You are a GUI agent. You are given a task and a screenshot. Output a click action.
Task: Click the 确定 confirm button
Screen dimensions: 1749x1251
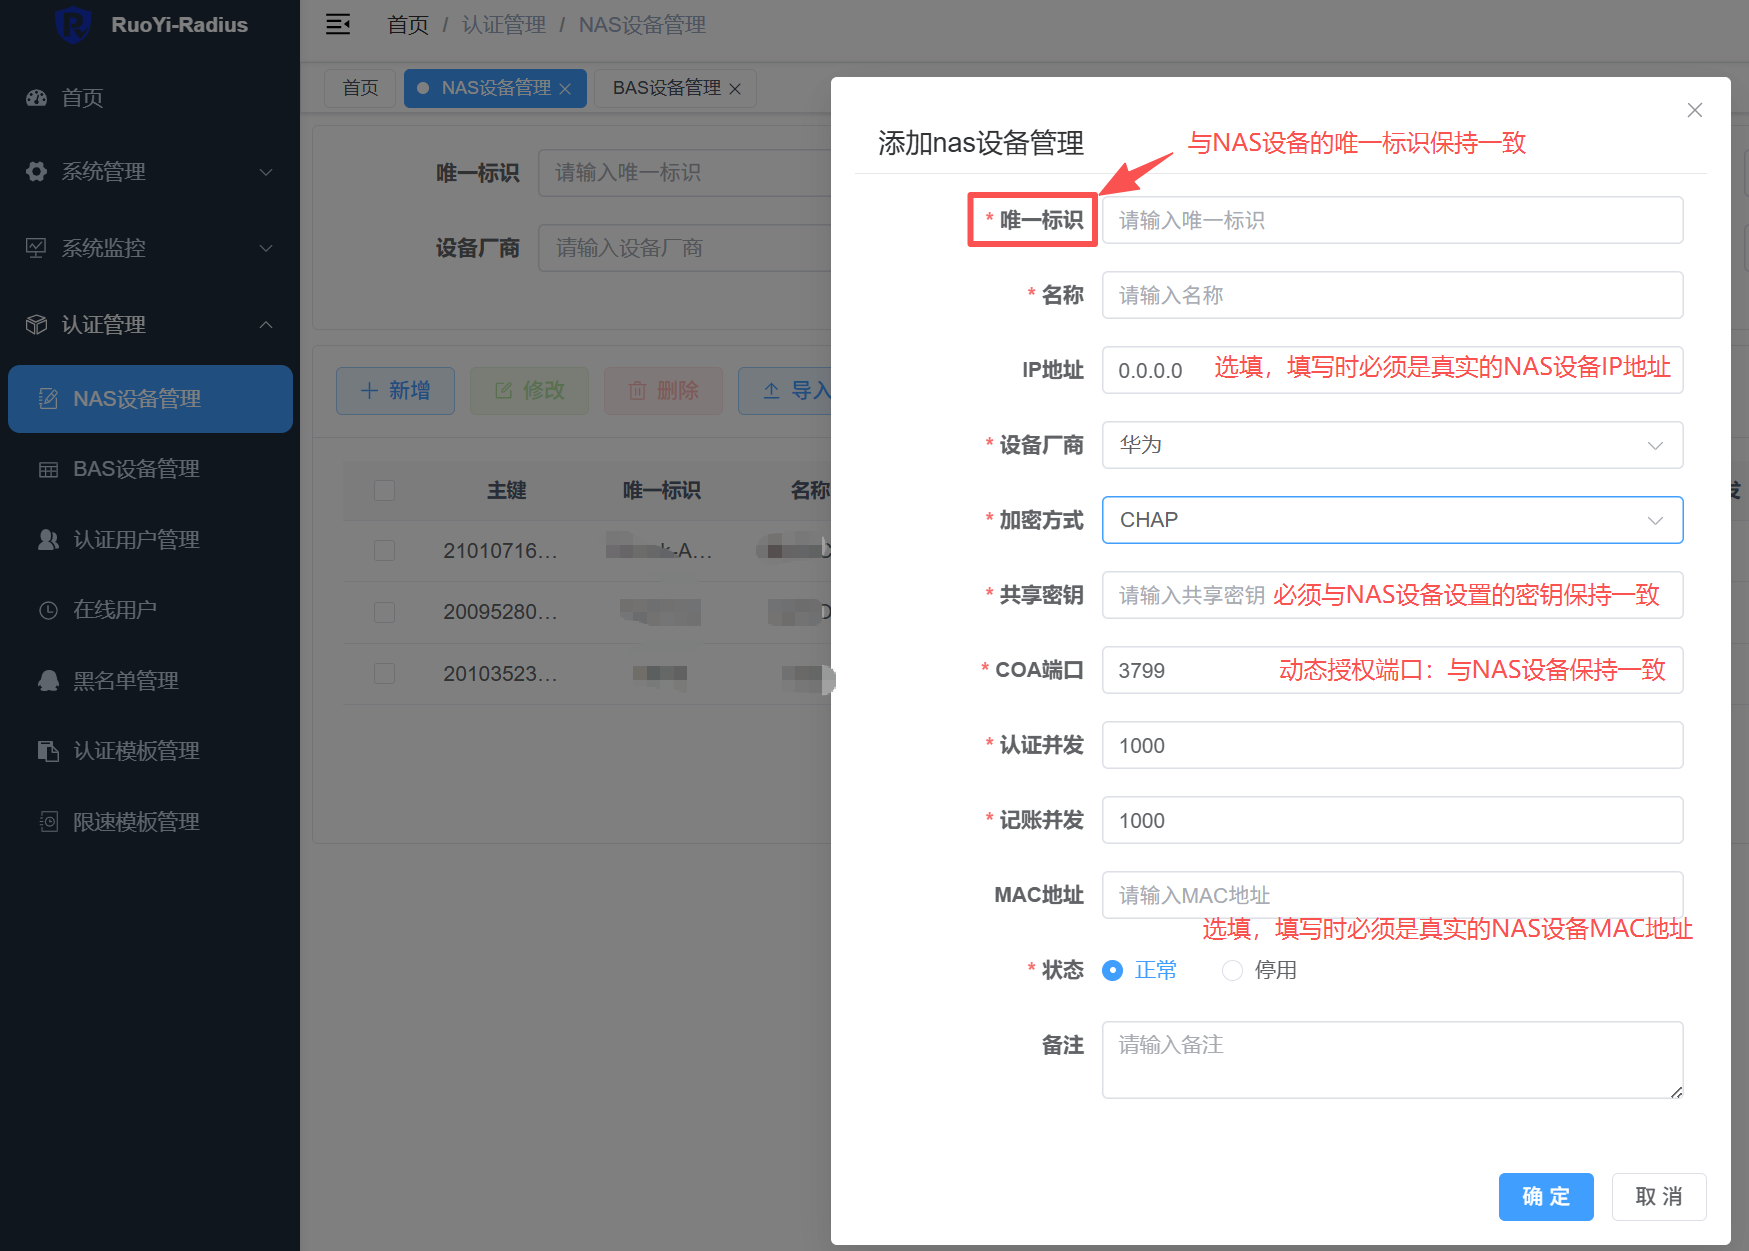[x=1545, y=1196]
